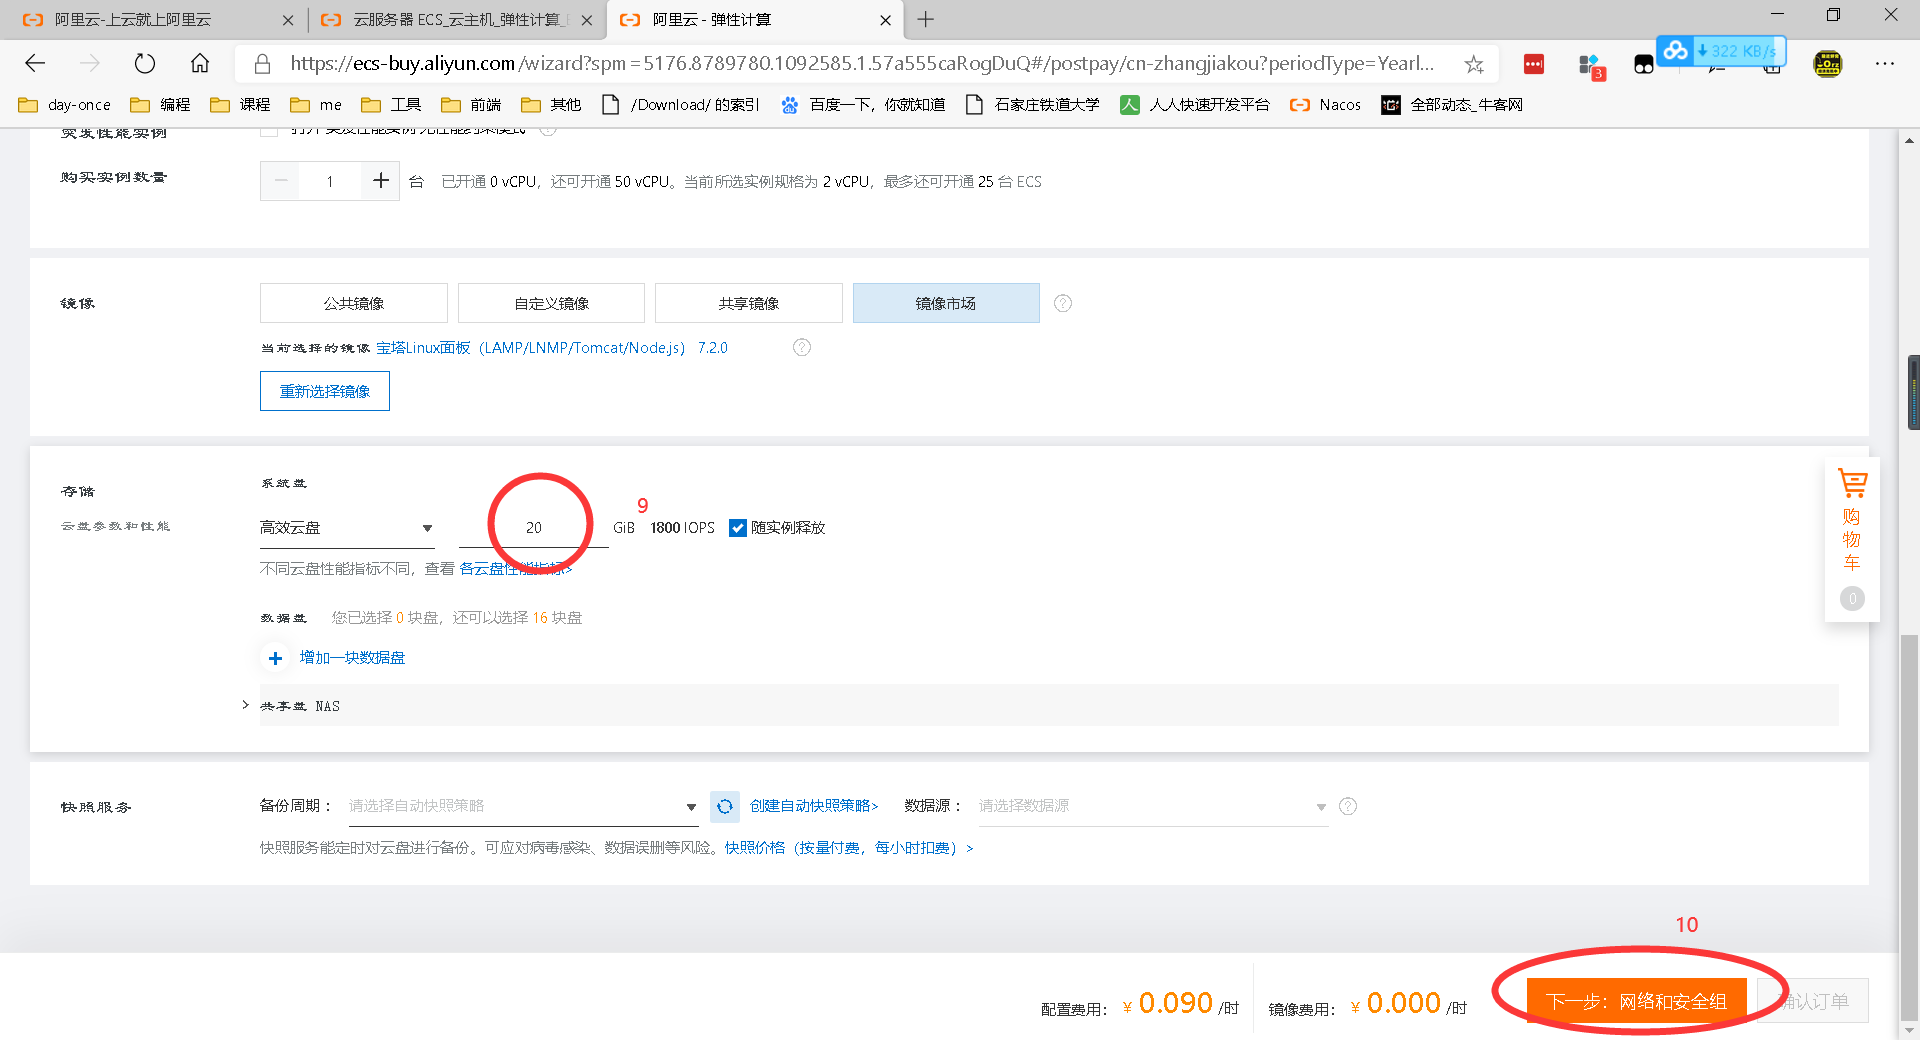This screenshot has width=1920, height=1040.
Task: Open the 全部动态_牛客网 bookmark
Action: tap(1452, 105)
